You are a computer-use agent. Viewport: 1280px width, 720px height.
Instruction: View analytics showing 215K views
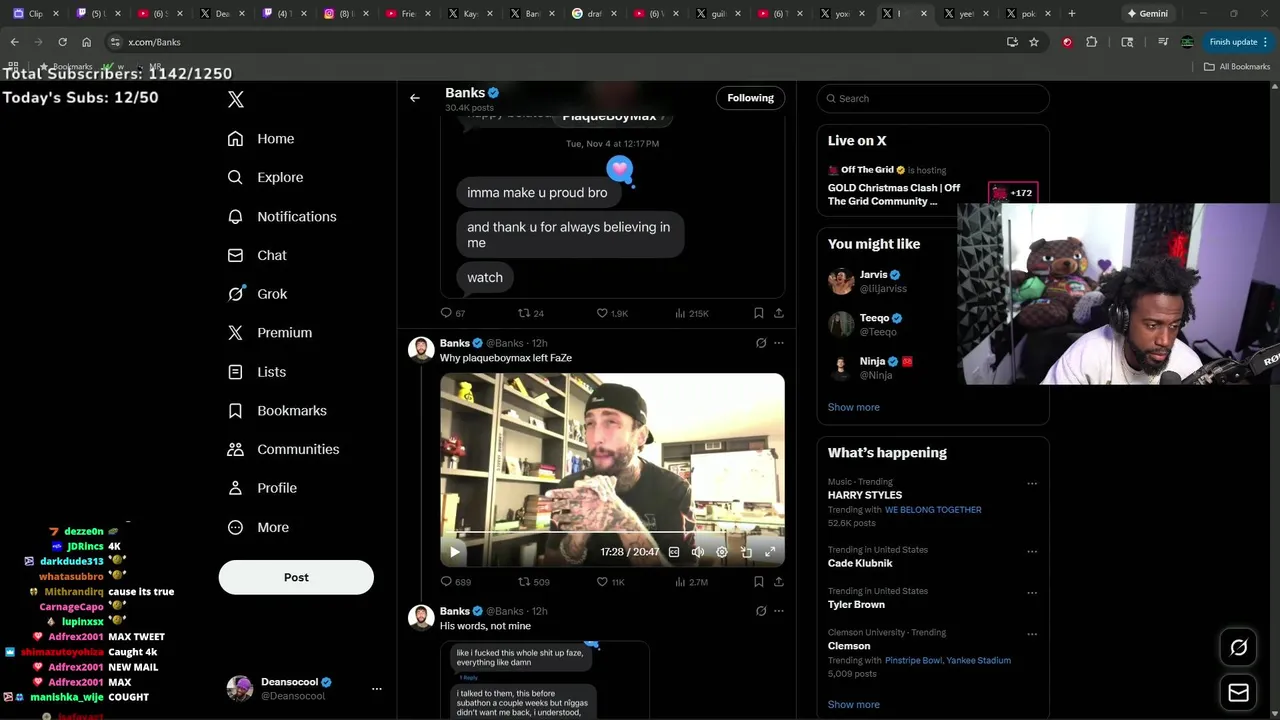(x=691, y=313)
